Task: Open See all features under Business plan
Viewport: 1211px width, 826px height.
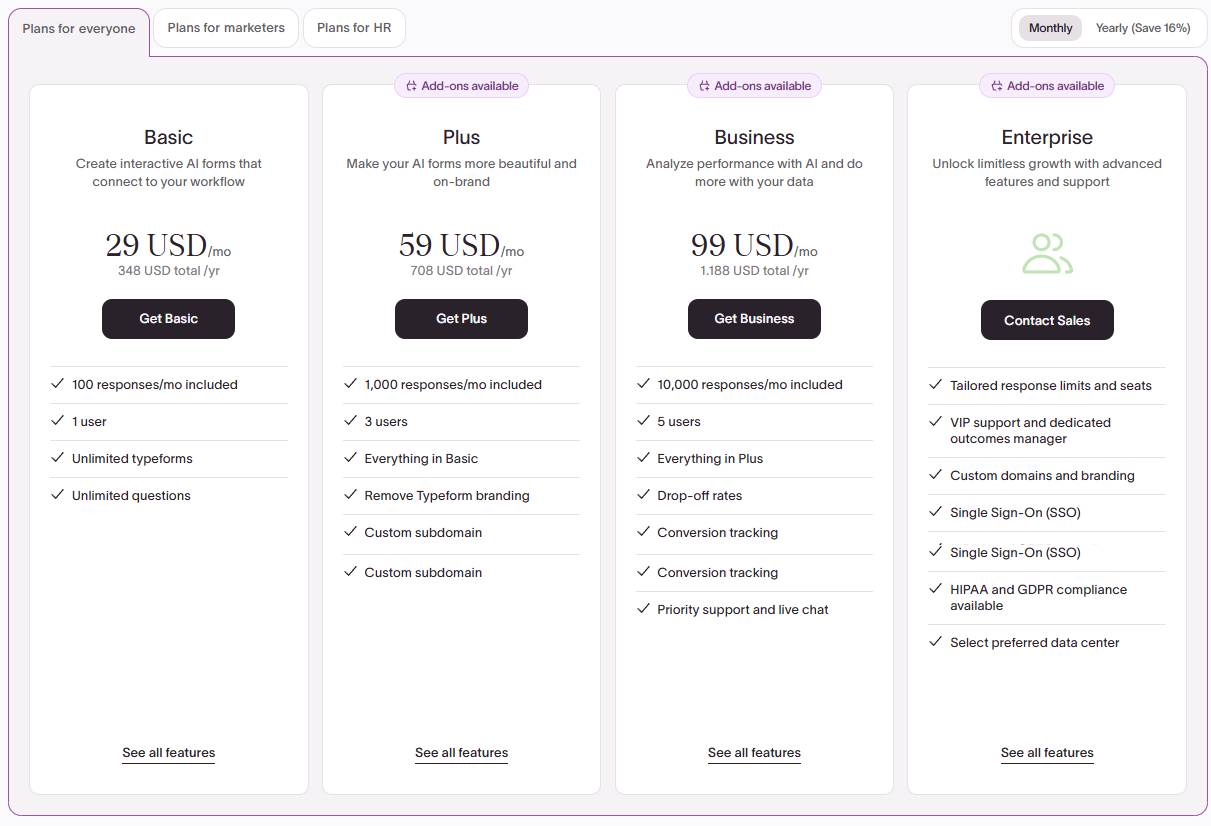Action: (x=754, y=752)
